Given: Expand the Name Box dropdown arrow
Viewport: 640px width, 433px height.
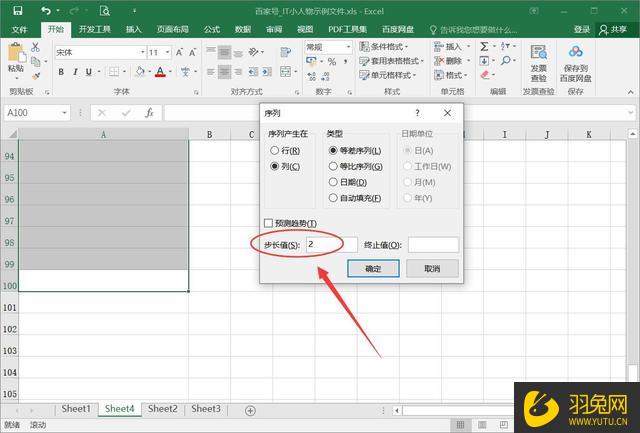Looking at the screenshot, I should coord(64,113).
